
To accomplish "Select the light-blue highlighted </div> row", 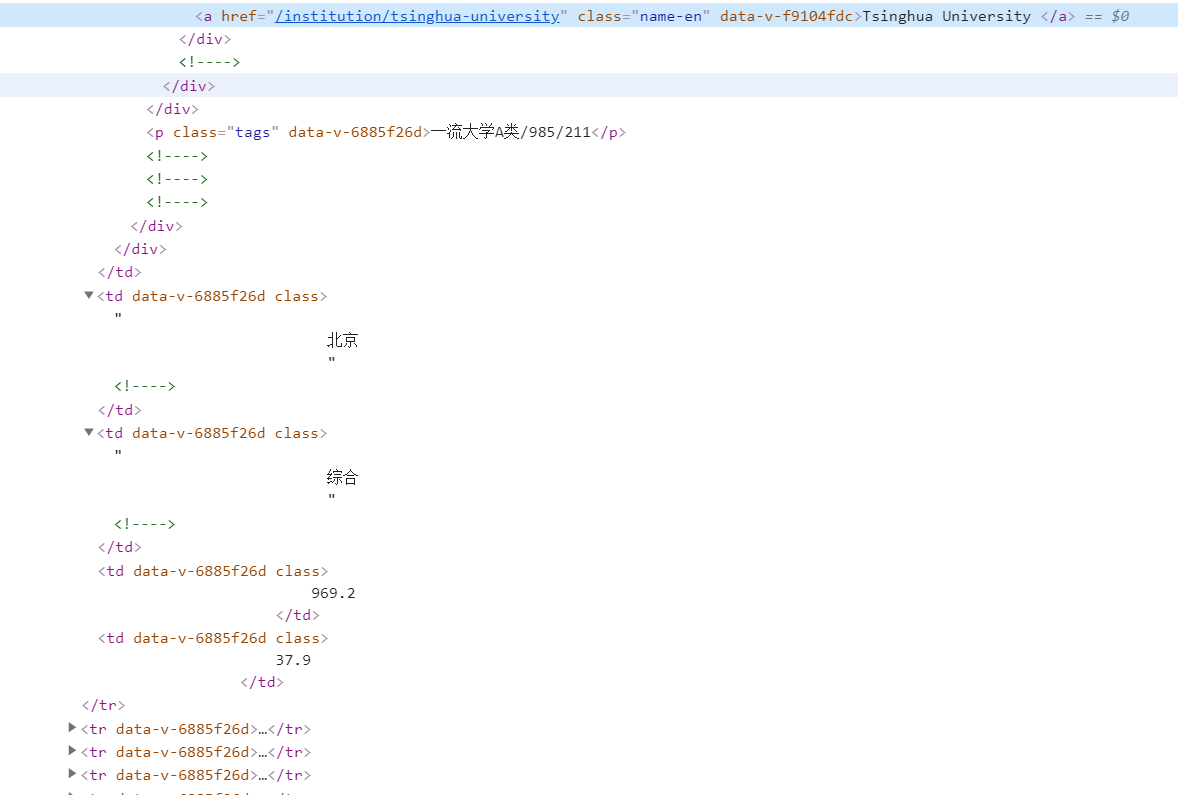I will pos(589,86).
